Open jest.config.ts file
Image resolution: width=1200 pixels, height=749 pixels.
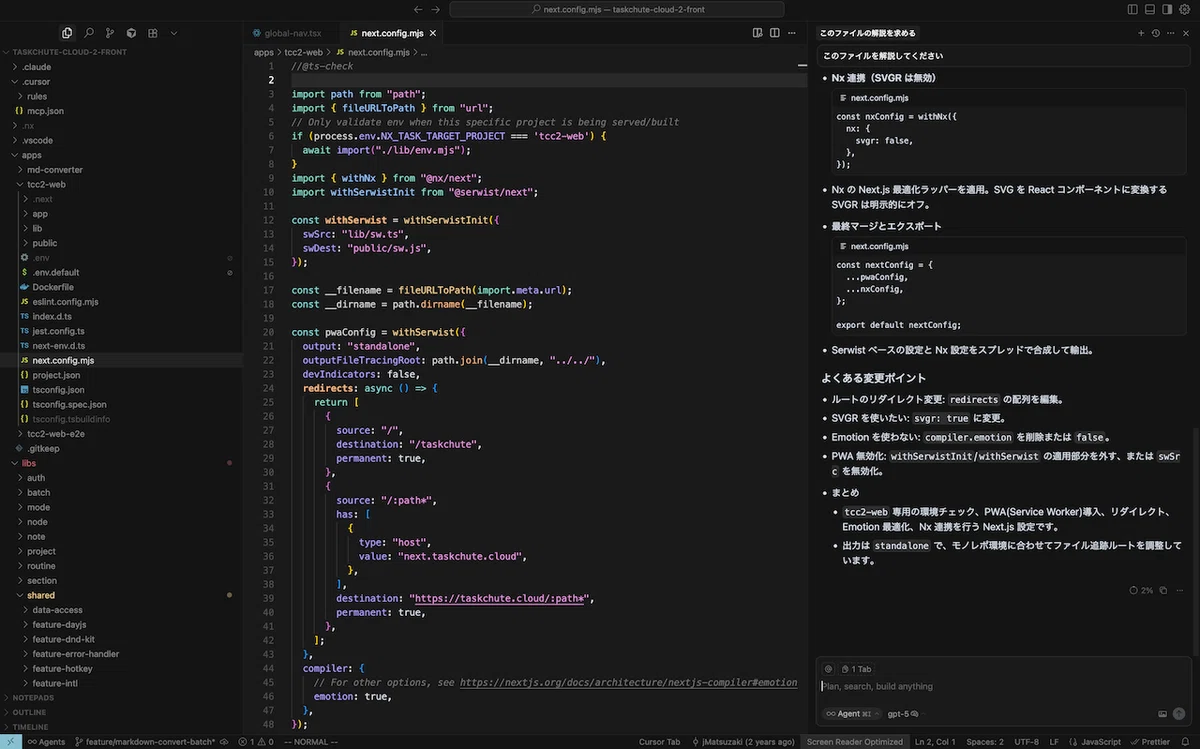pos(121,331)
